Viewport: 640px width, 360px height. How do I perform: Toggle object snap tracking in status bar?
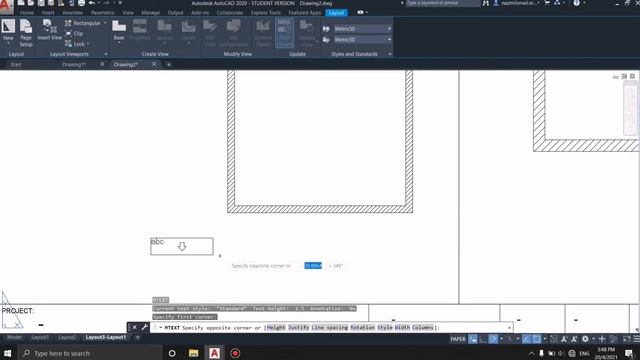coord(527,339)
